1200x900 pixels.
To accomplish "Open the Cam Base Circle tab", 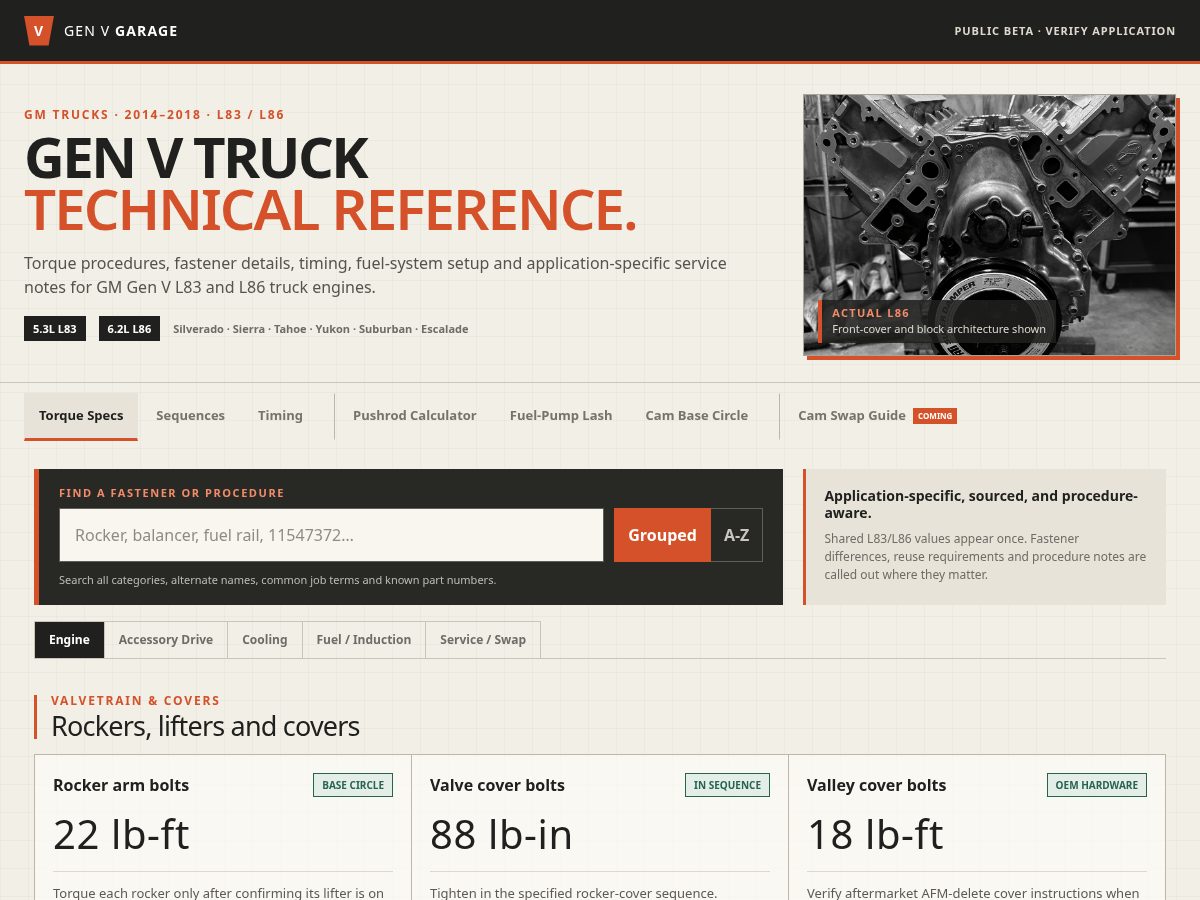I will click(696, 416).
